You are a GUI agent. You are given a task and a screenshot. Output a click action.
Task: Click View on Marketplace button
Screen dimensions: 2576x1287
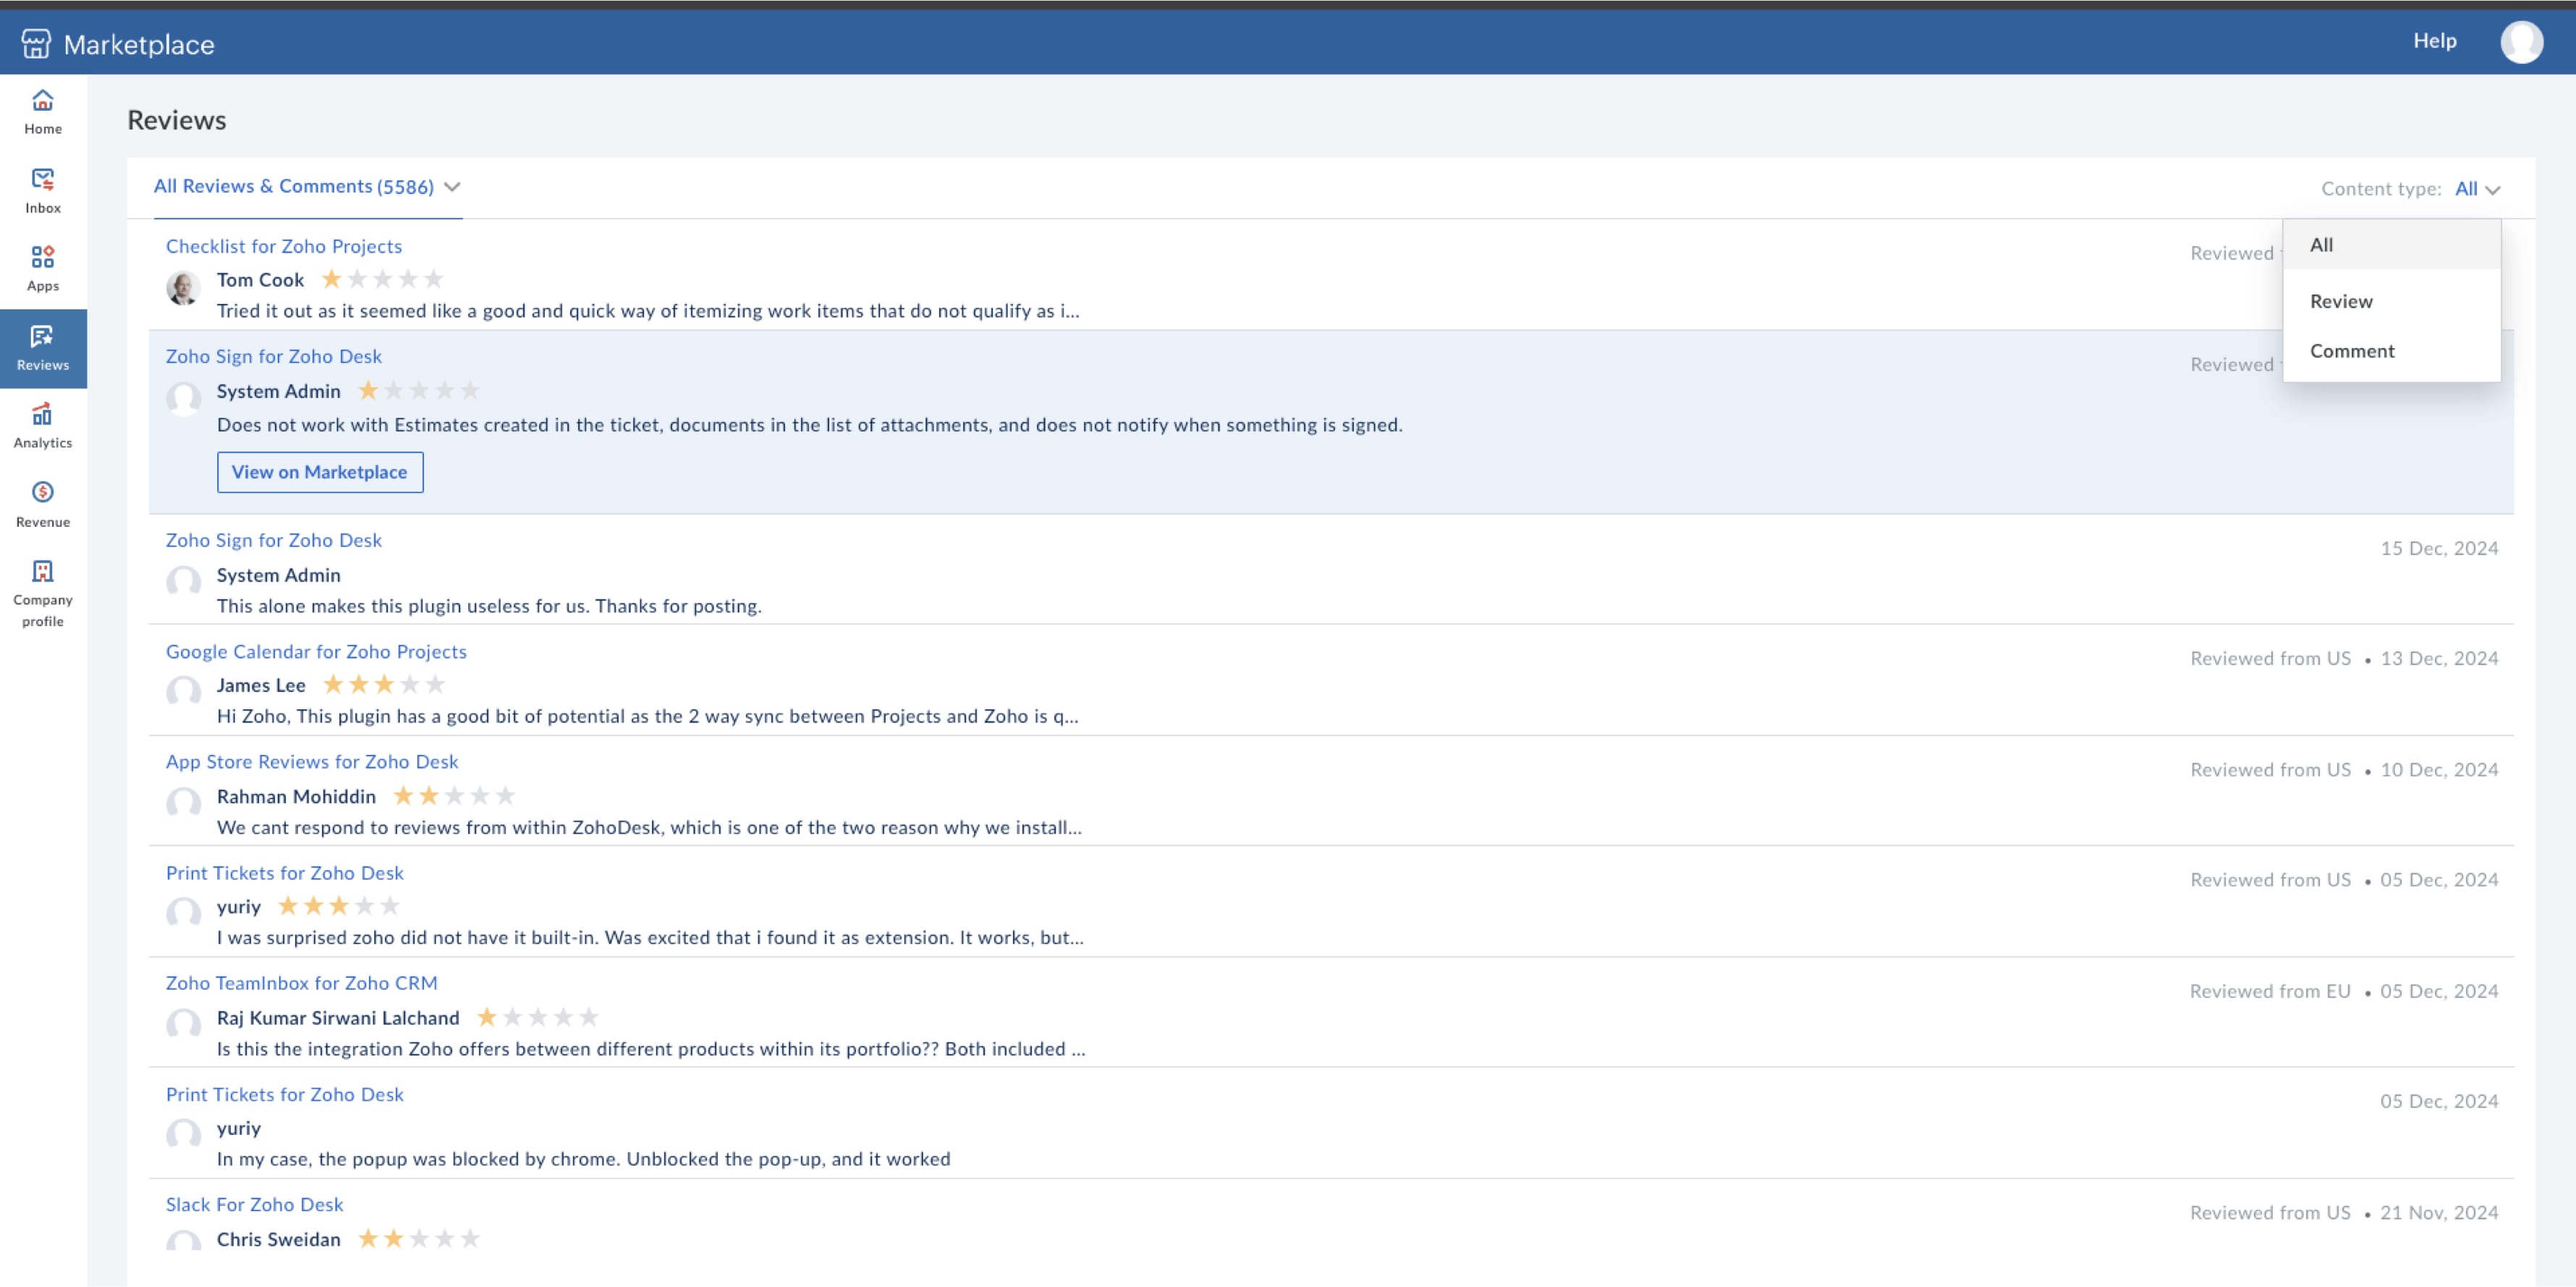(319, 472)
